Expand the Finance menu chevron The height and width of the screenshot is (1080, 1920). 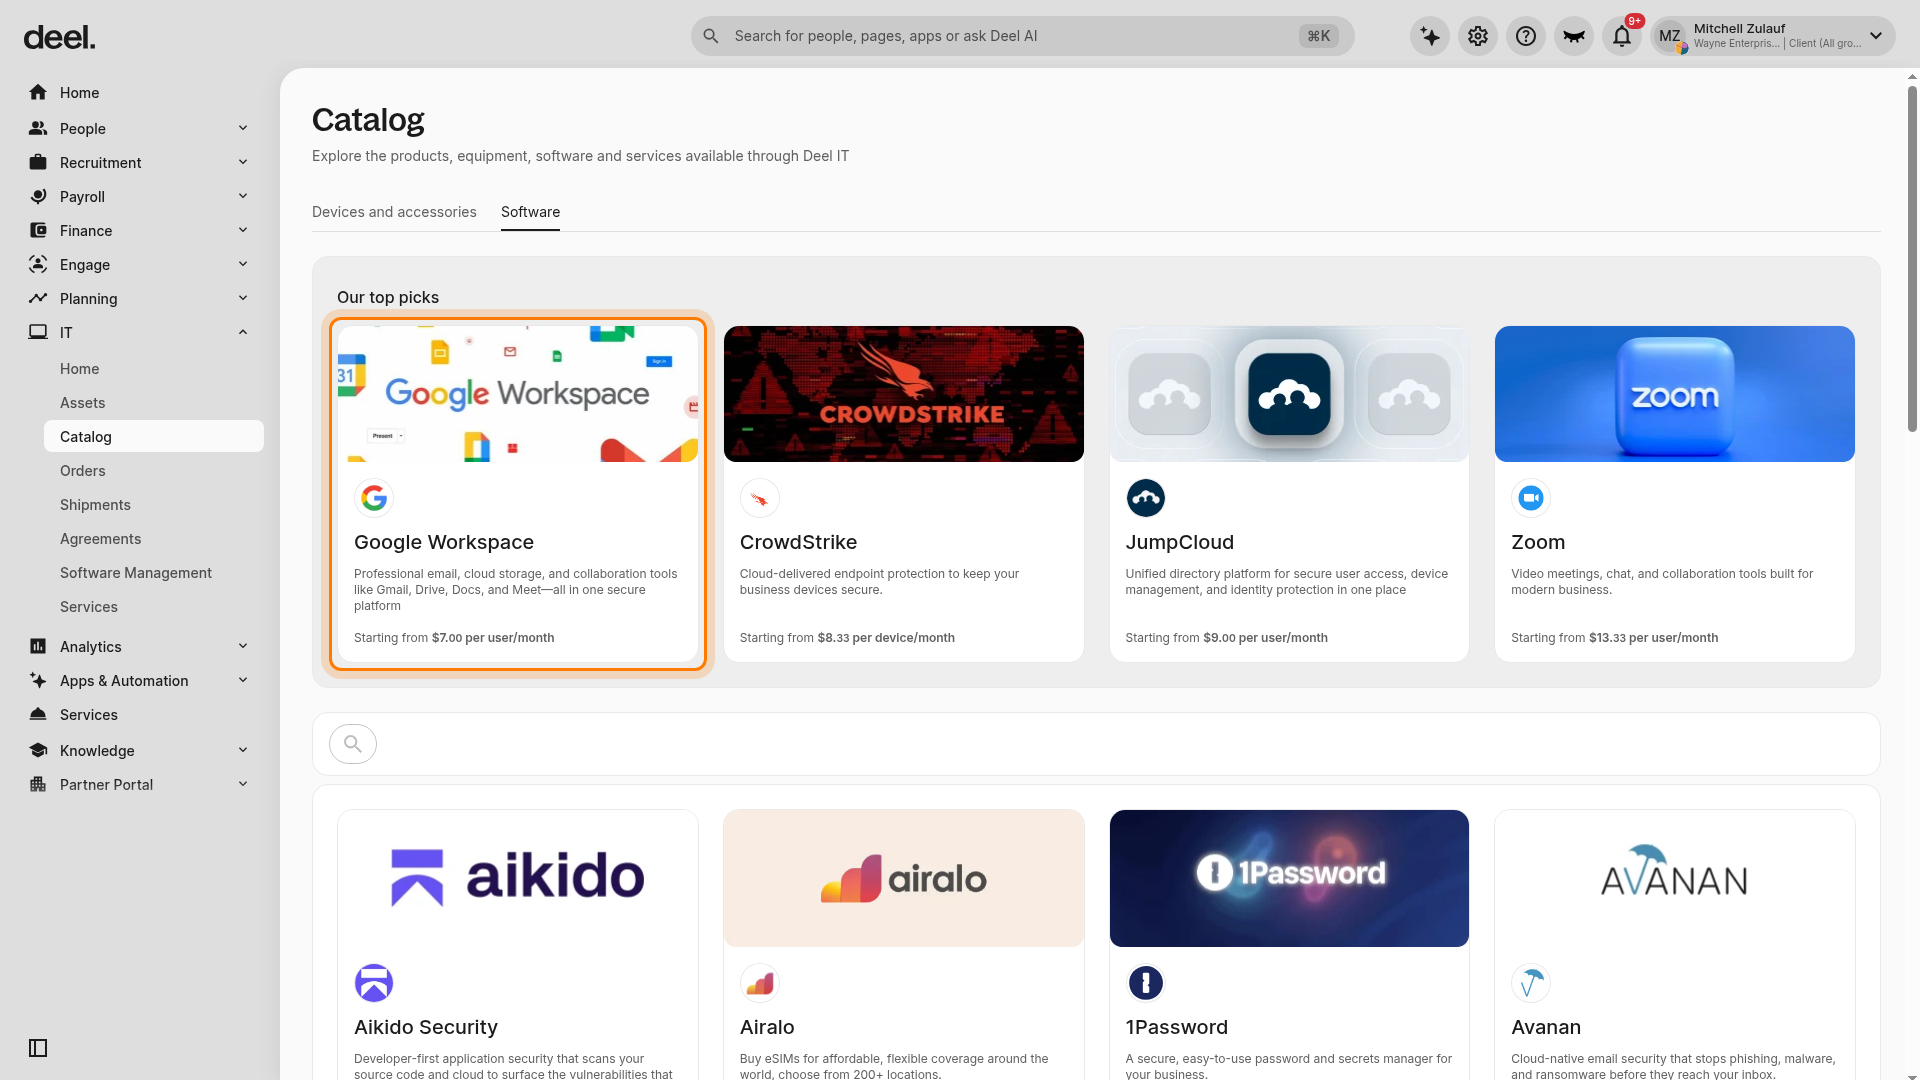(243, 230)
